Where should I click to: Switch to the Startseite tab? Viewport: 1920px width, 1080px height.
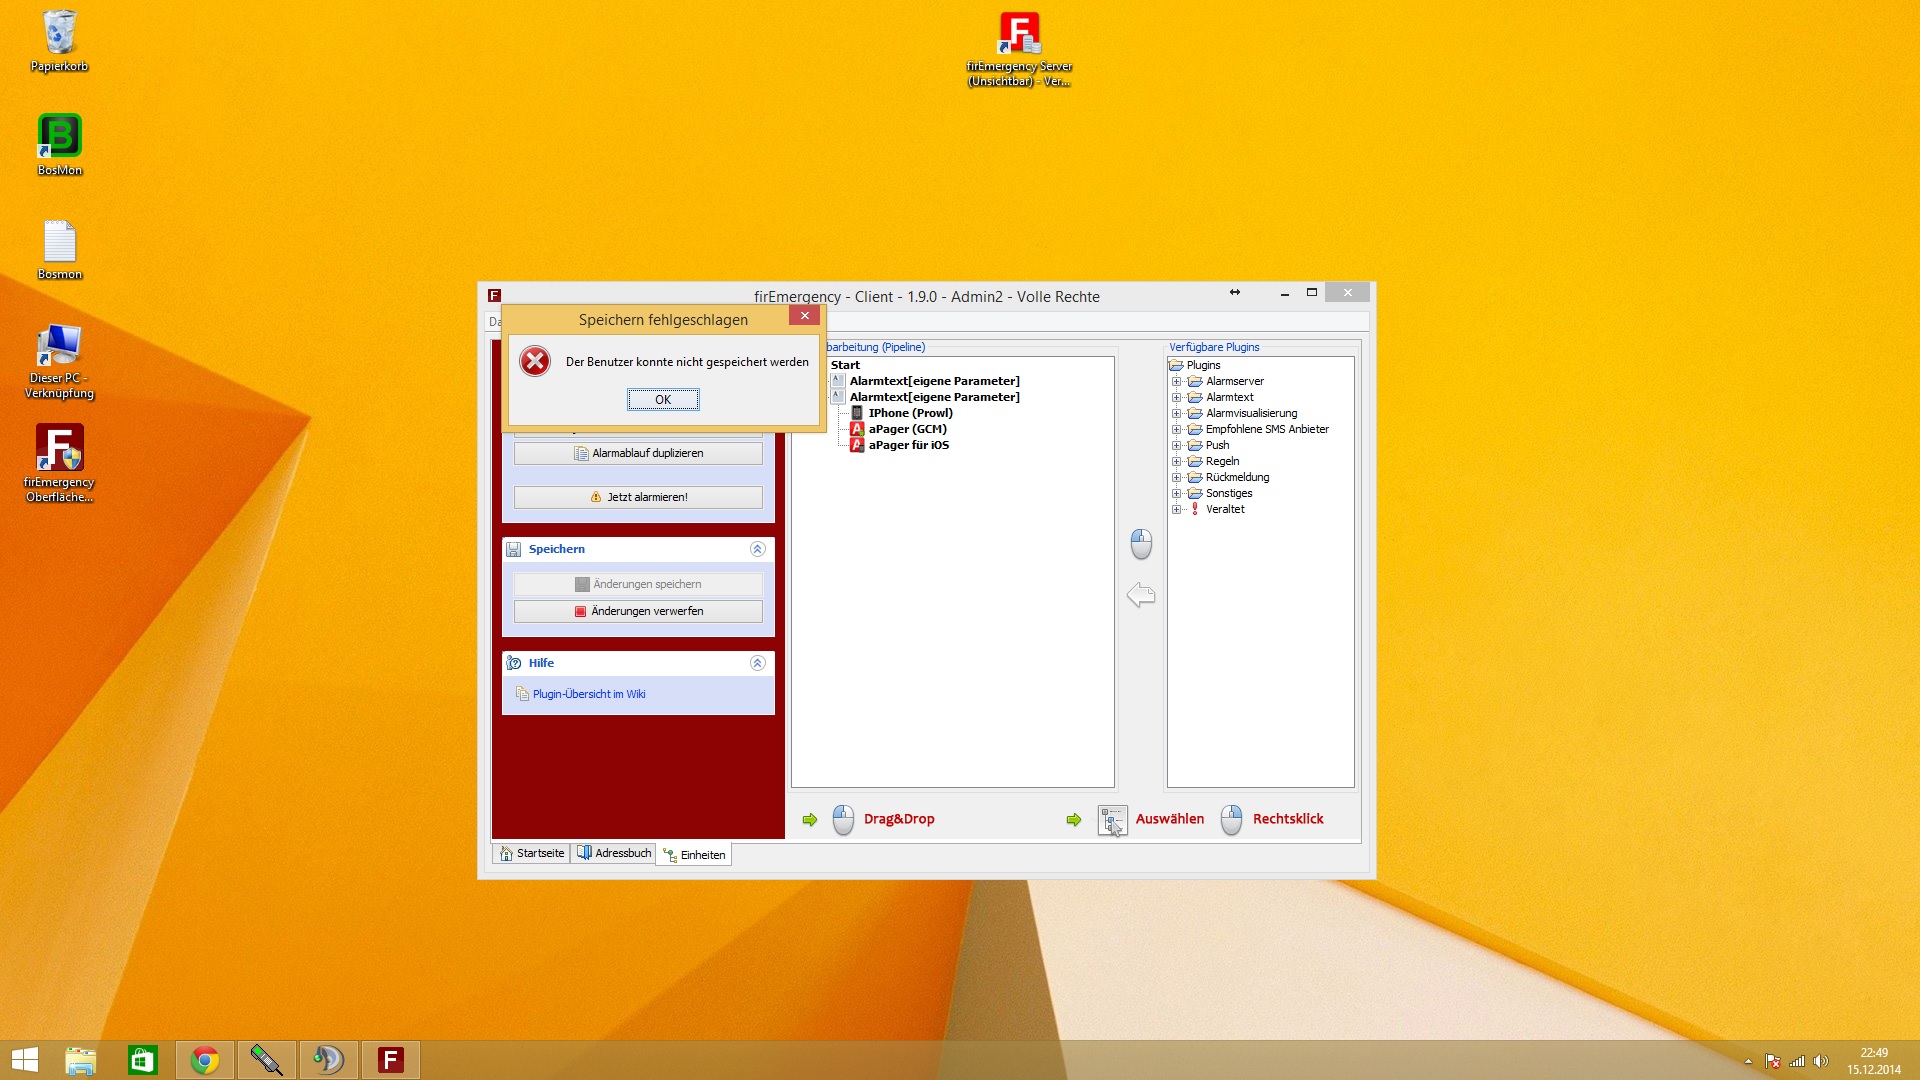click(532, 853)
